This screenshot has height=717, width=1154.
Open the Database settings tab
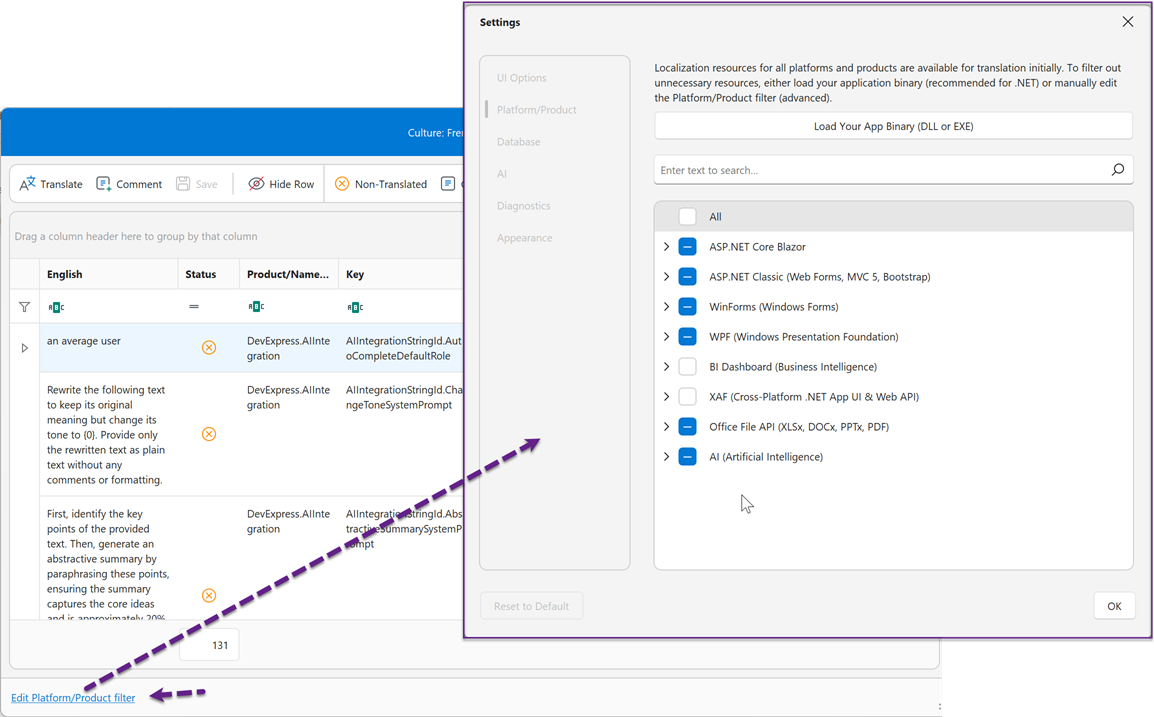518,142
